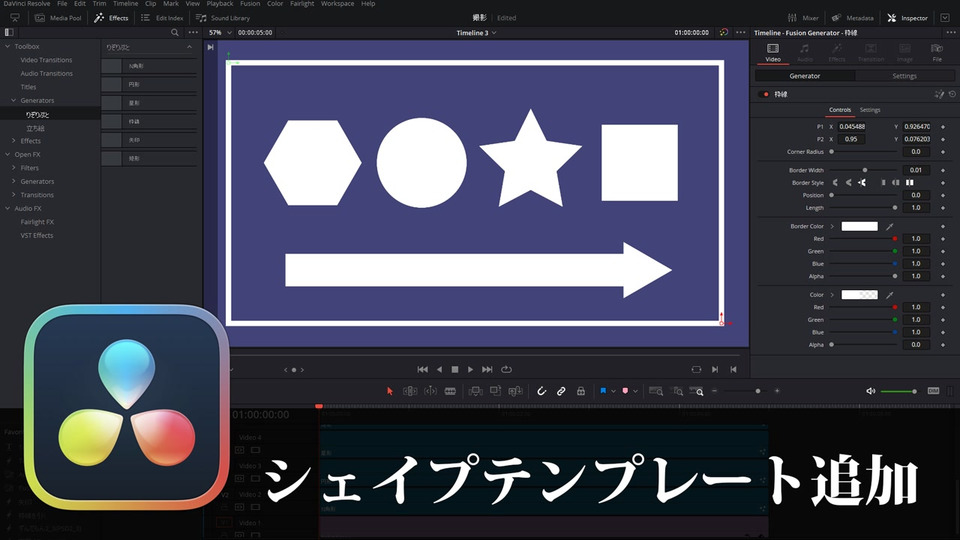Viewport: 960px width, 540px height.
Task: Toggle Linked Selection chain icon
Action: (561, 391)
